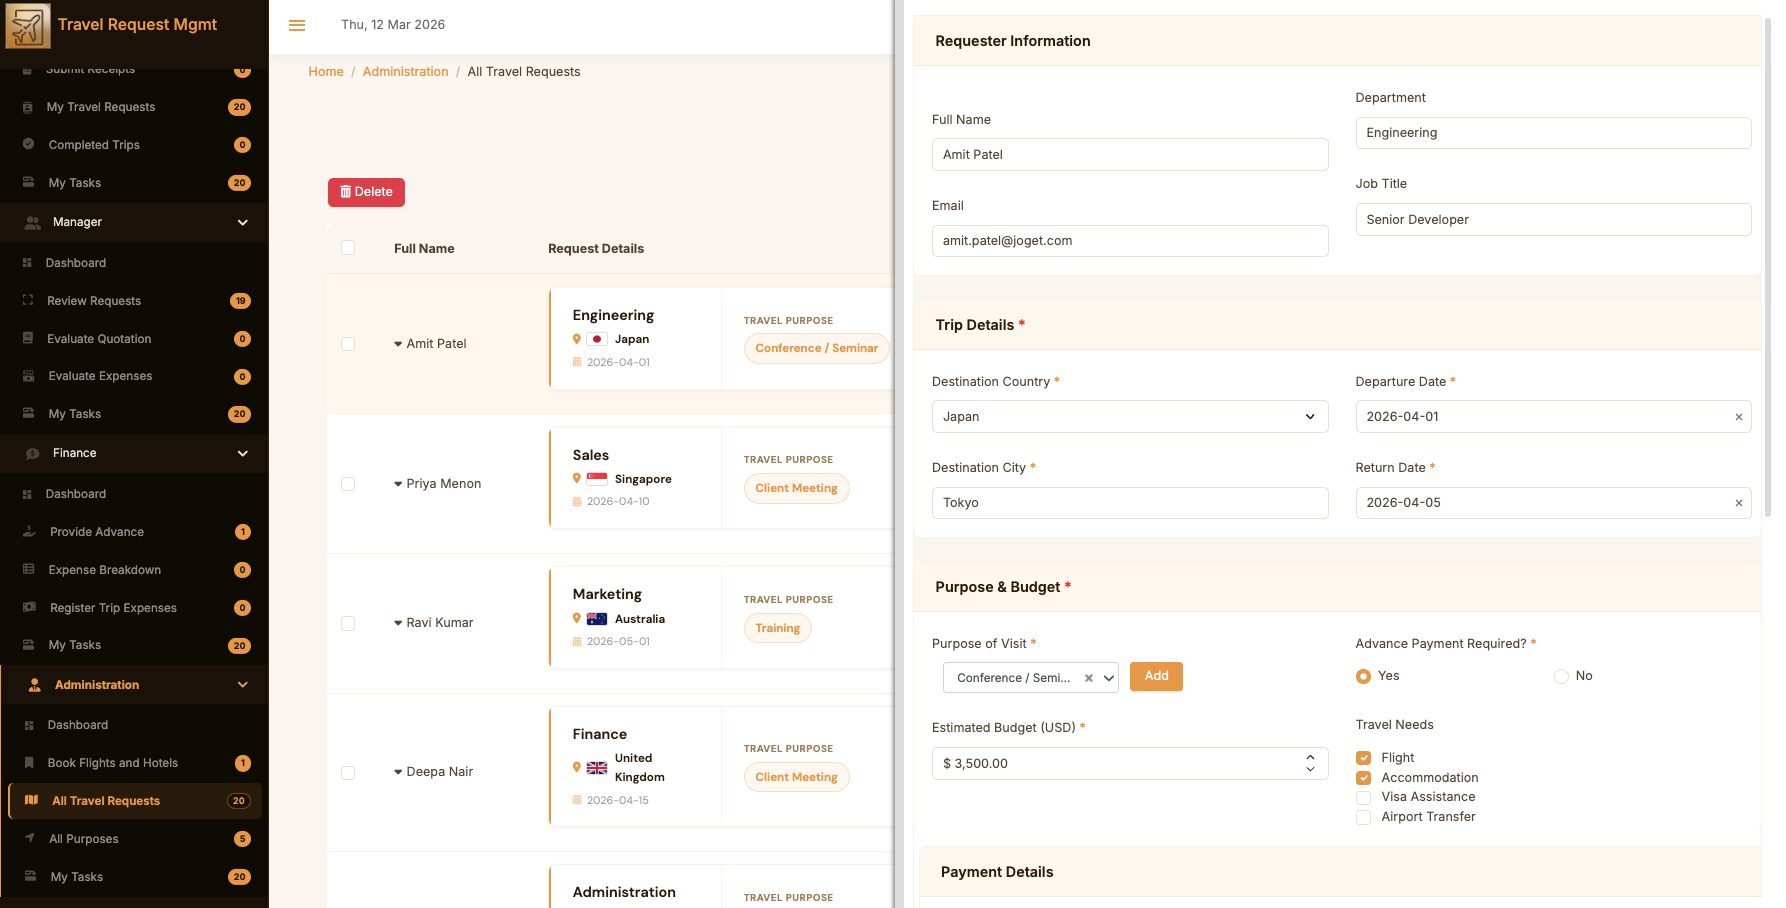This screenshot has height=908, width=1786.
Task: Clear the Departure Date with x icon
Action: pyautogui.click(x=1738, y=417)
